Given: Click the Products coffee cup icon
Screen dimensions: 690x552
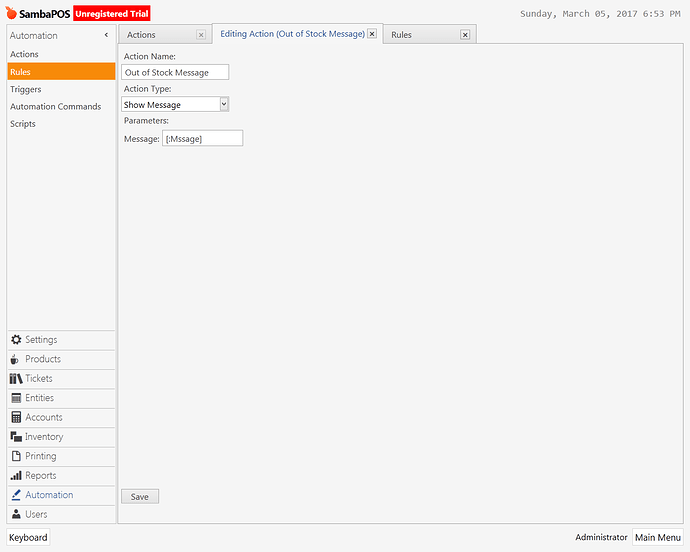Looking at the screenshot, I should pyautogui.click(x=16, y=359).
